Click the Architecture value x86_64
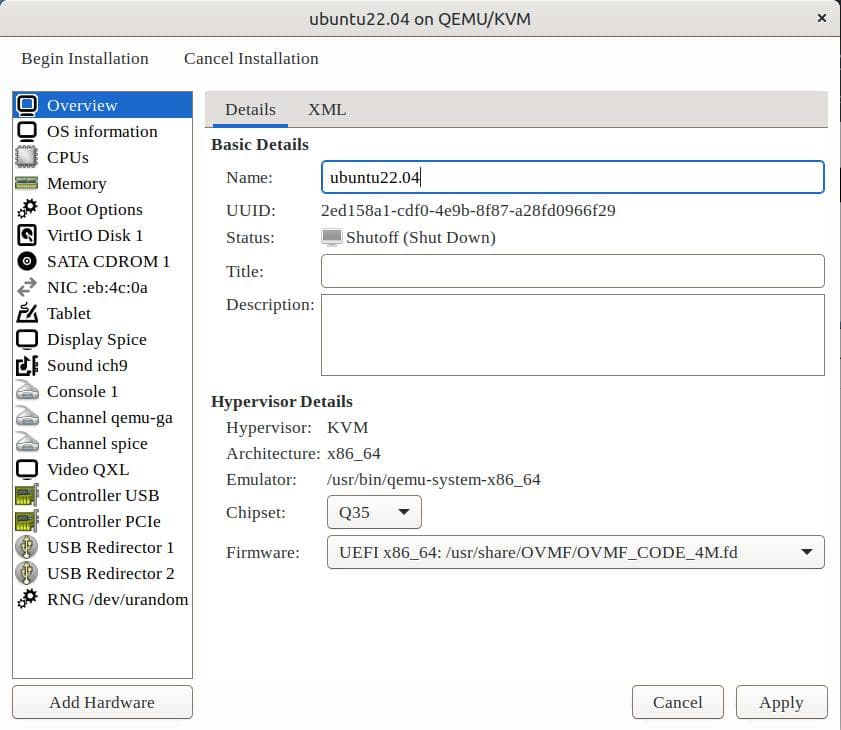 click(354, 454)
